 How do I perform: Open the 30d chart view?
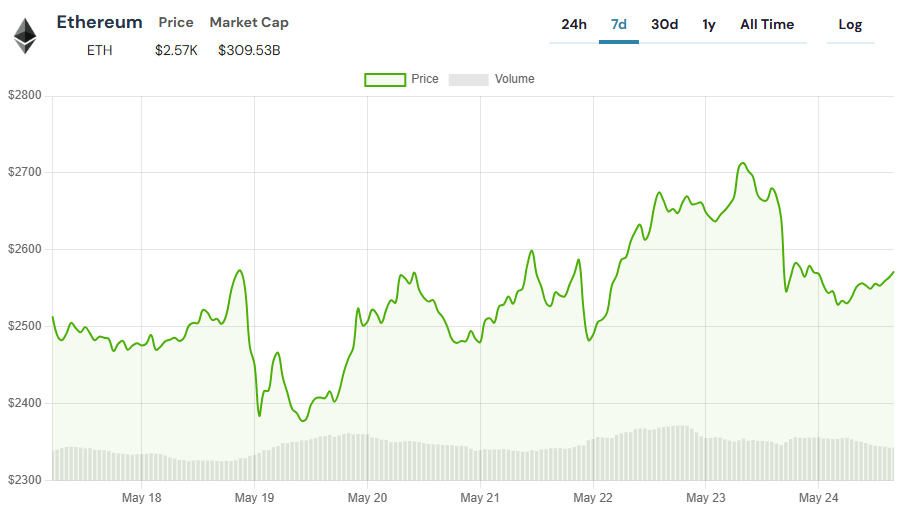point(664,25)
